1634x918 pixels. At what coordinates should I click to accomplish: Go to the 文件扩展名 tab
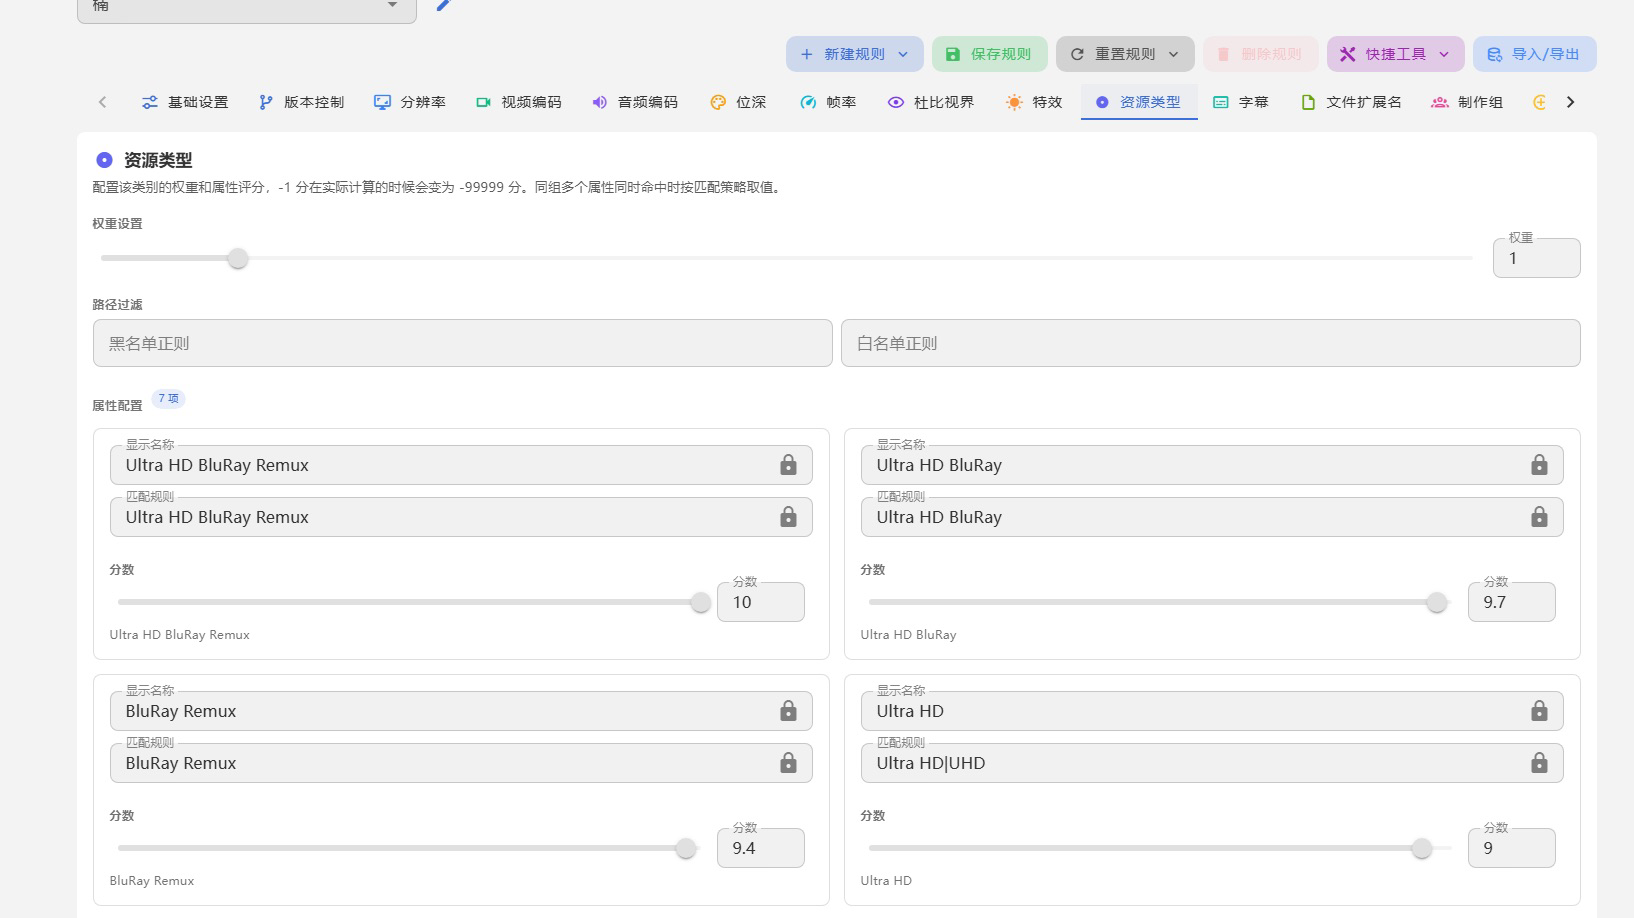1351,102
